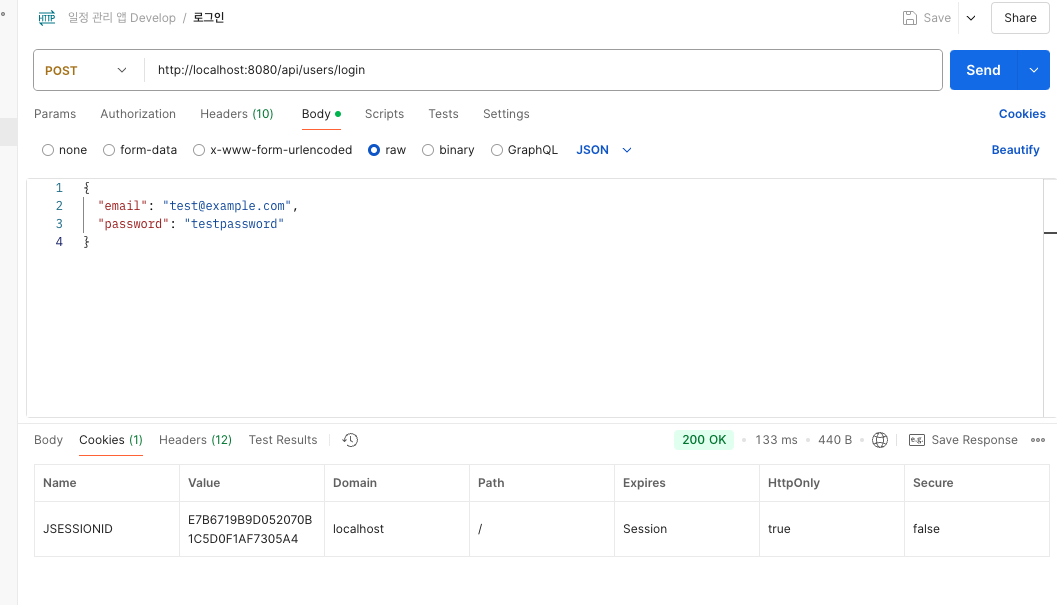Screen dimensions: 1057x605
Task: Click the HTTP request type icon
Action: coord(47,18)
